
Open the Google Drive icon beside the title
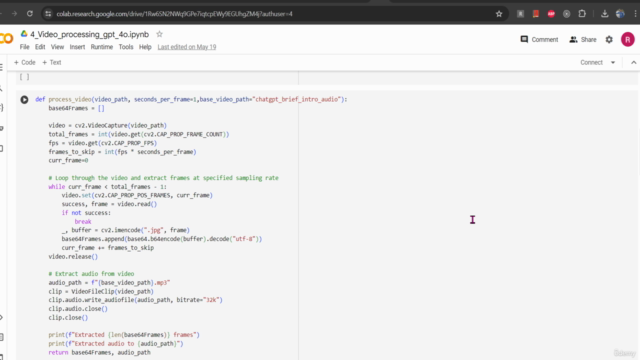pos(24,34)
